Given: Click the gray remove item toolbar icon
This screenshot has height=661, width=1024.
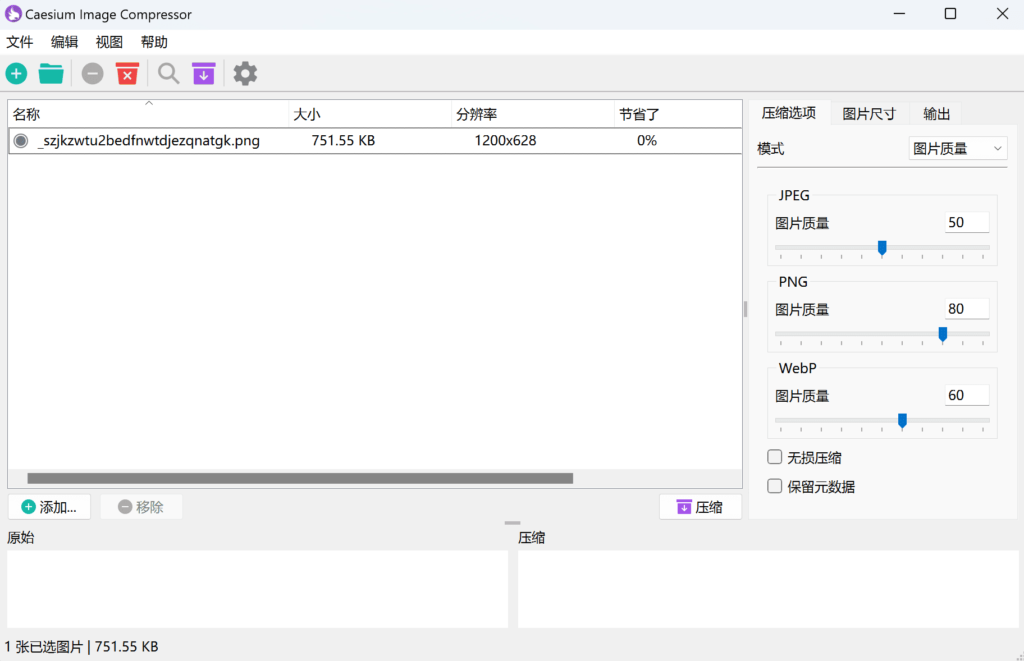Looking at the screenshot, I should (93, 74).
